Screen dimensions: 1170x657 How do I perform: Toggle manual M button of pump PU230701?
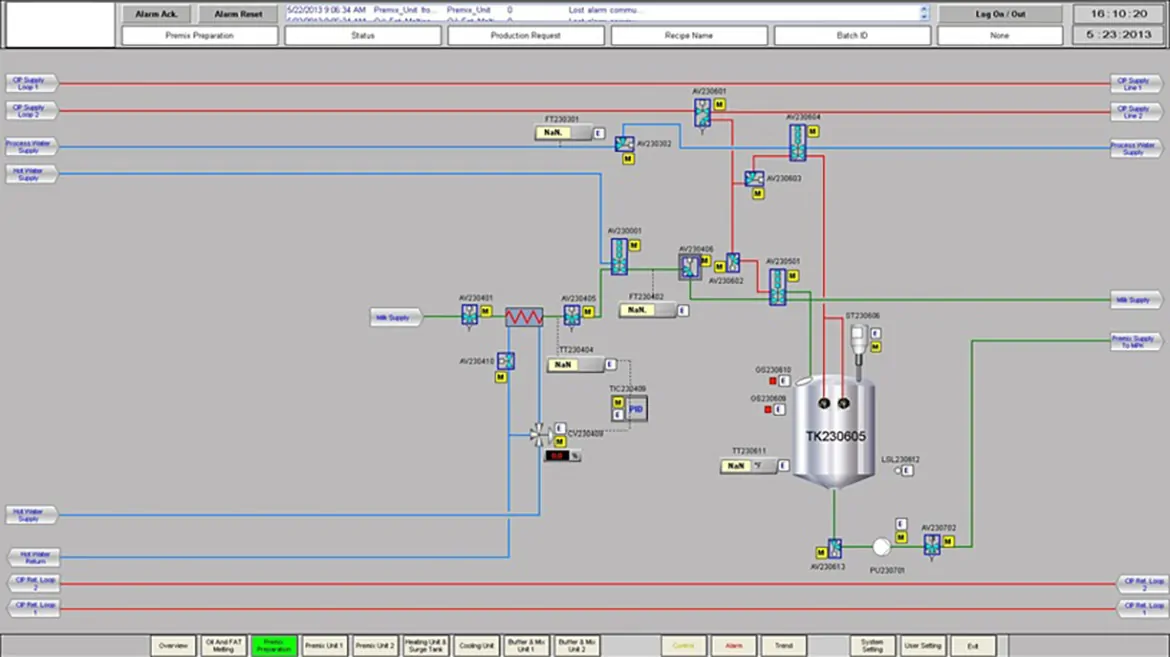coord(901,538)
